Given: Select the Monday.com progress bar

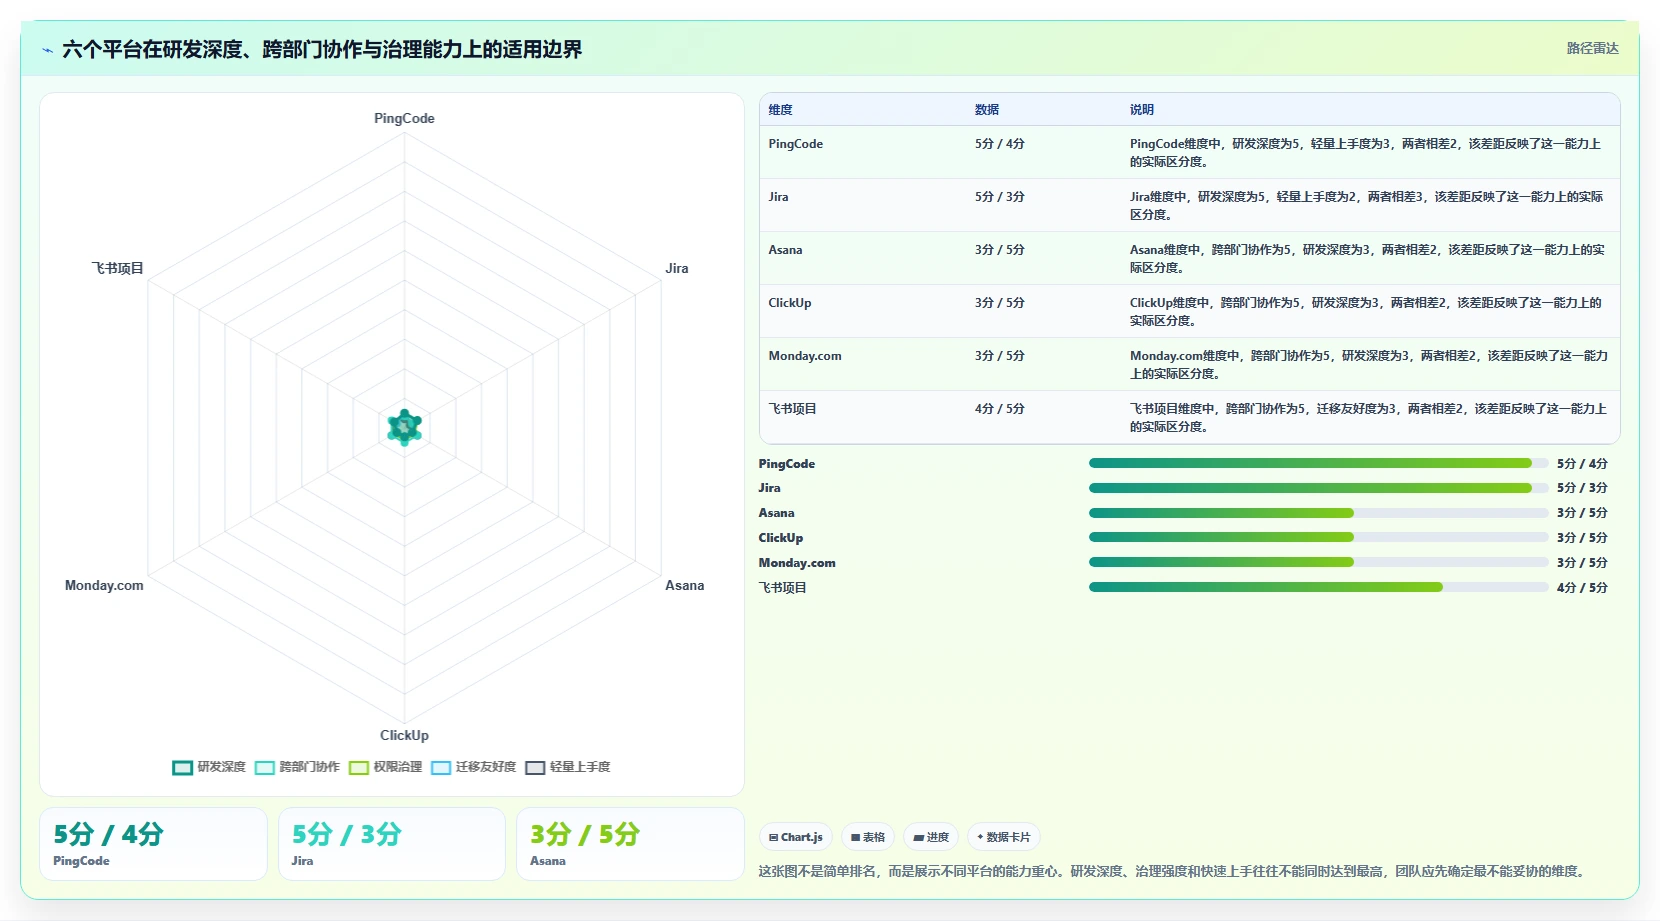Looking at the screenshot, I should 1318,562.
